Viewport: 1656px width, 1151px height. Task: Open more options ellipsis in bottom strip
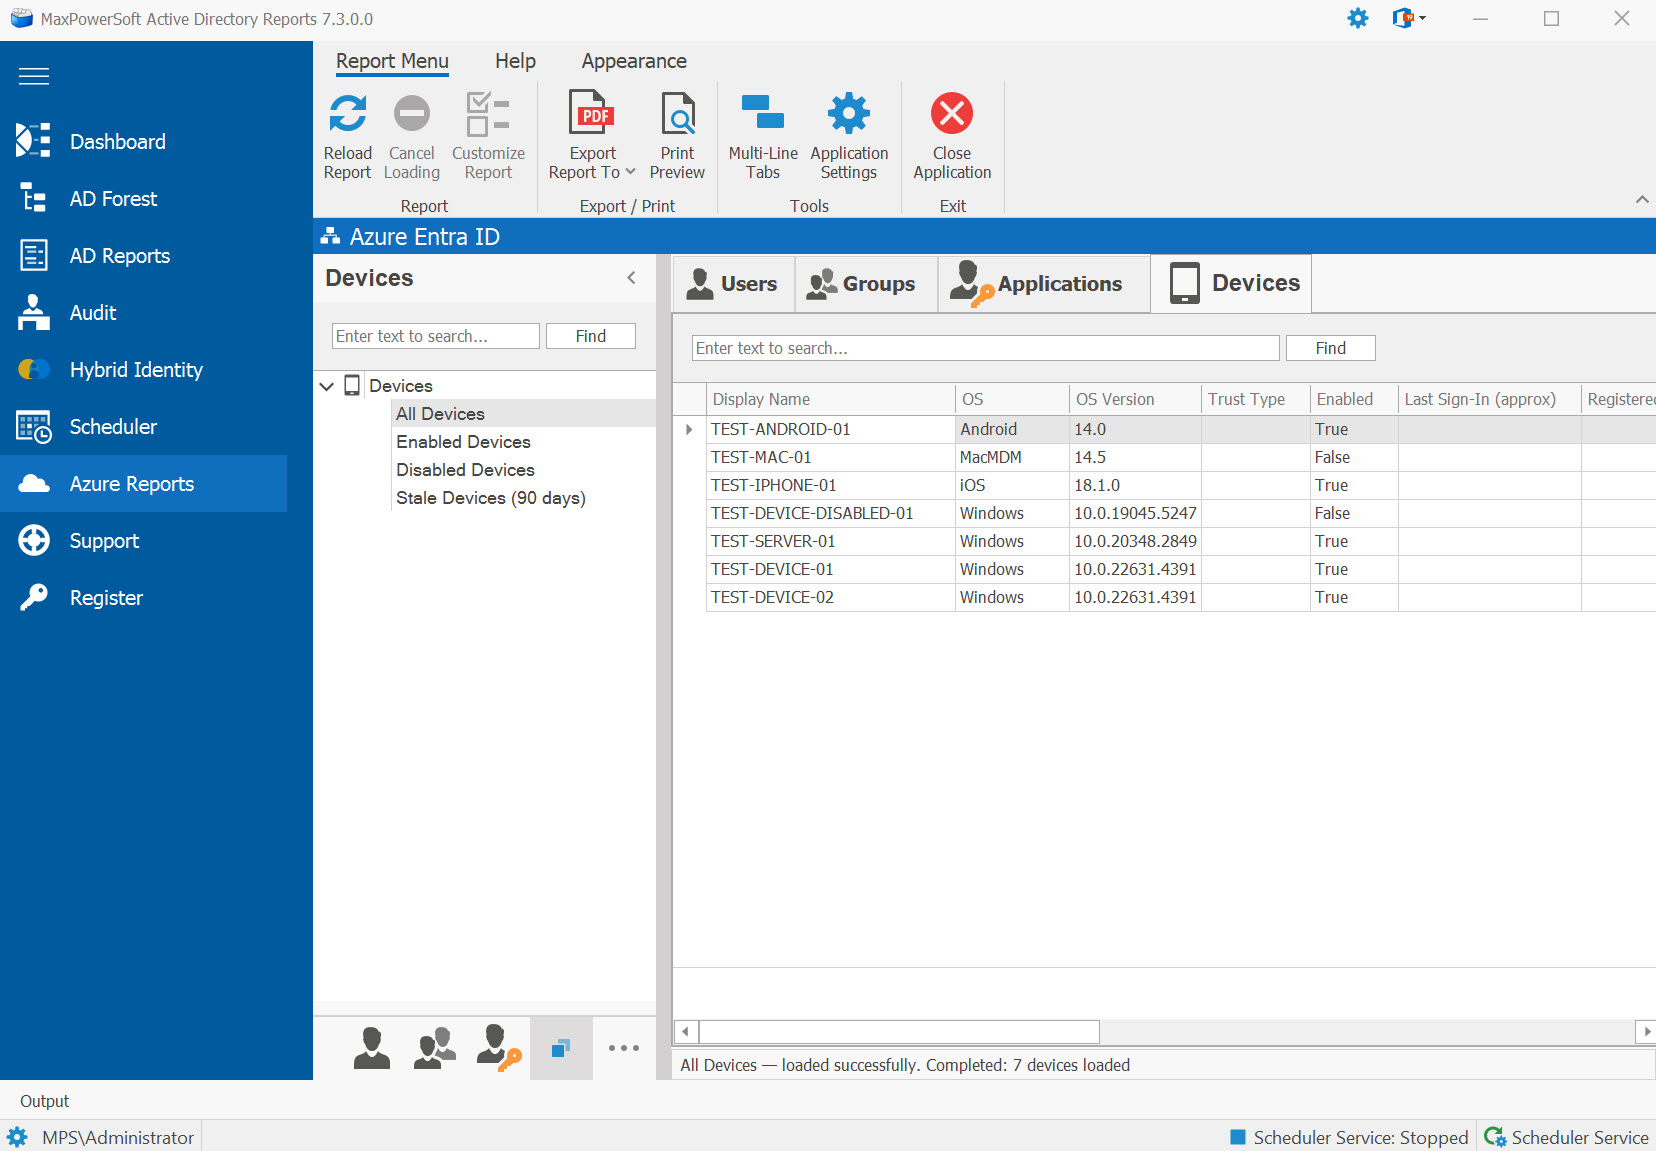[x=624, y=1048]
